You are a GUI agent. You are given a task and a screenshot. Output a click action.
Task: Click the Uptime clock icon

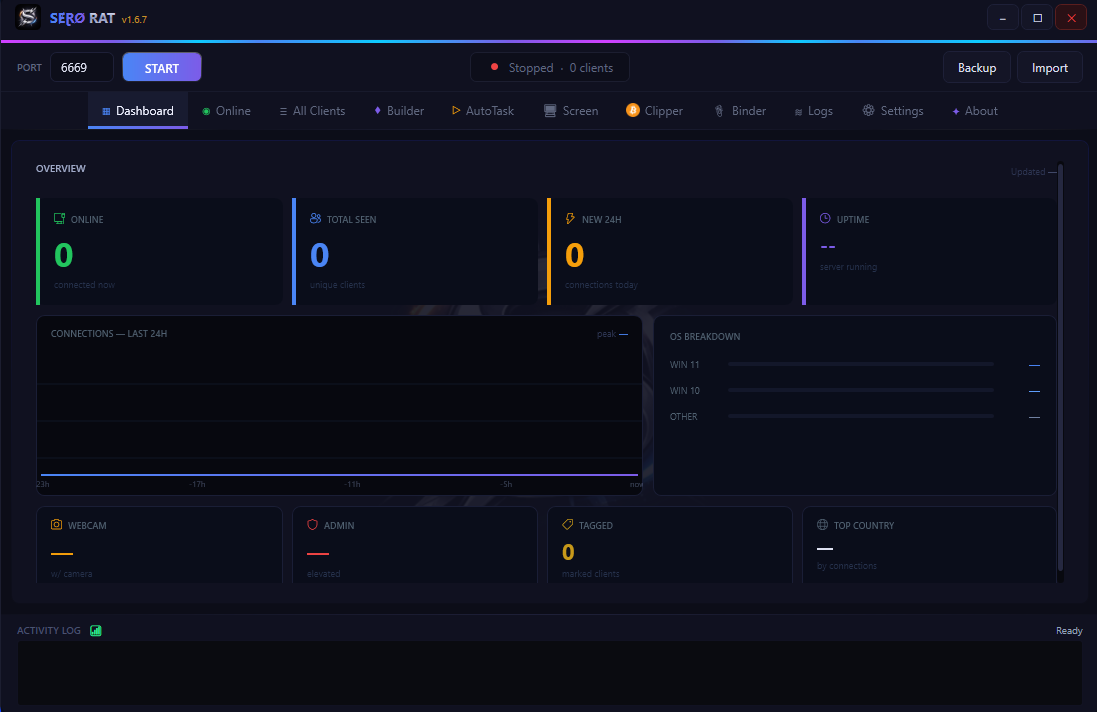[x=826, y=219]
